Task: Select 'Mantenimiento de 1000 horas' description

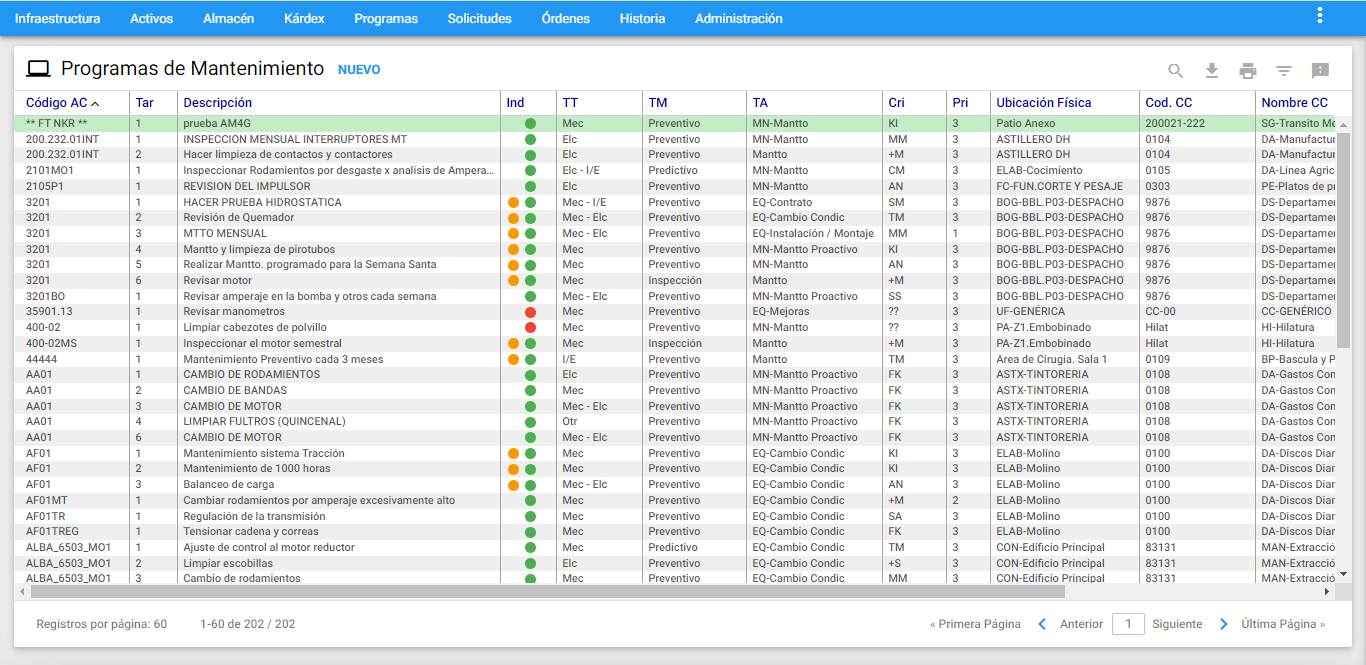Action: click(257, 469)
